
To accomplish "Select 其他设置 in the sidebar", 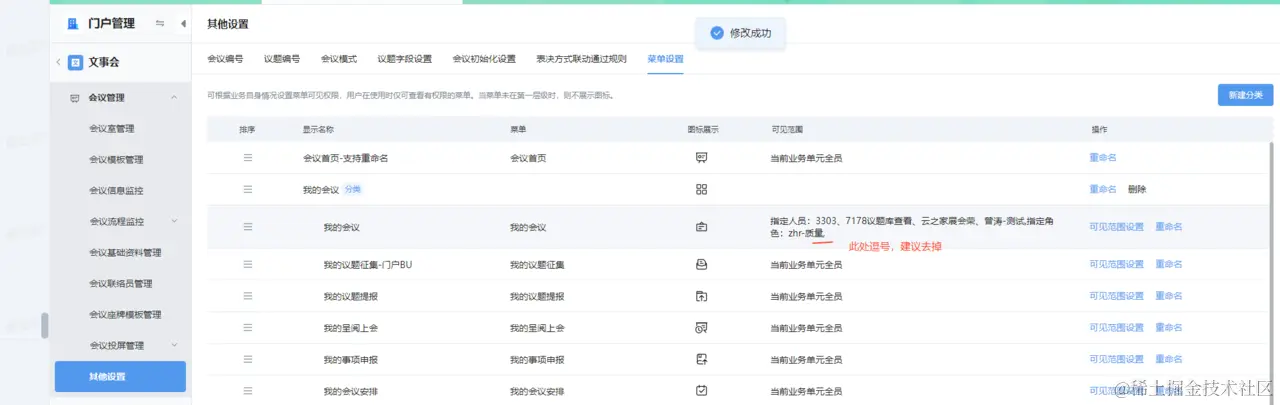I will click(120, 377).
